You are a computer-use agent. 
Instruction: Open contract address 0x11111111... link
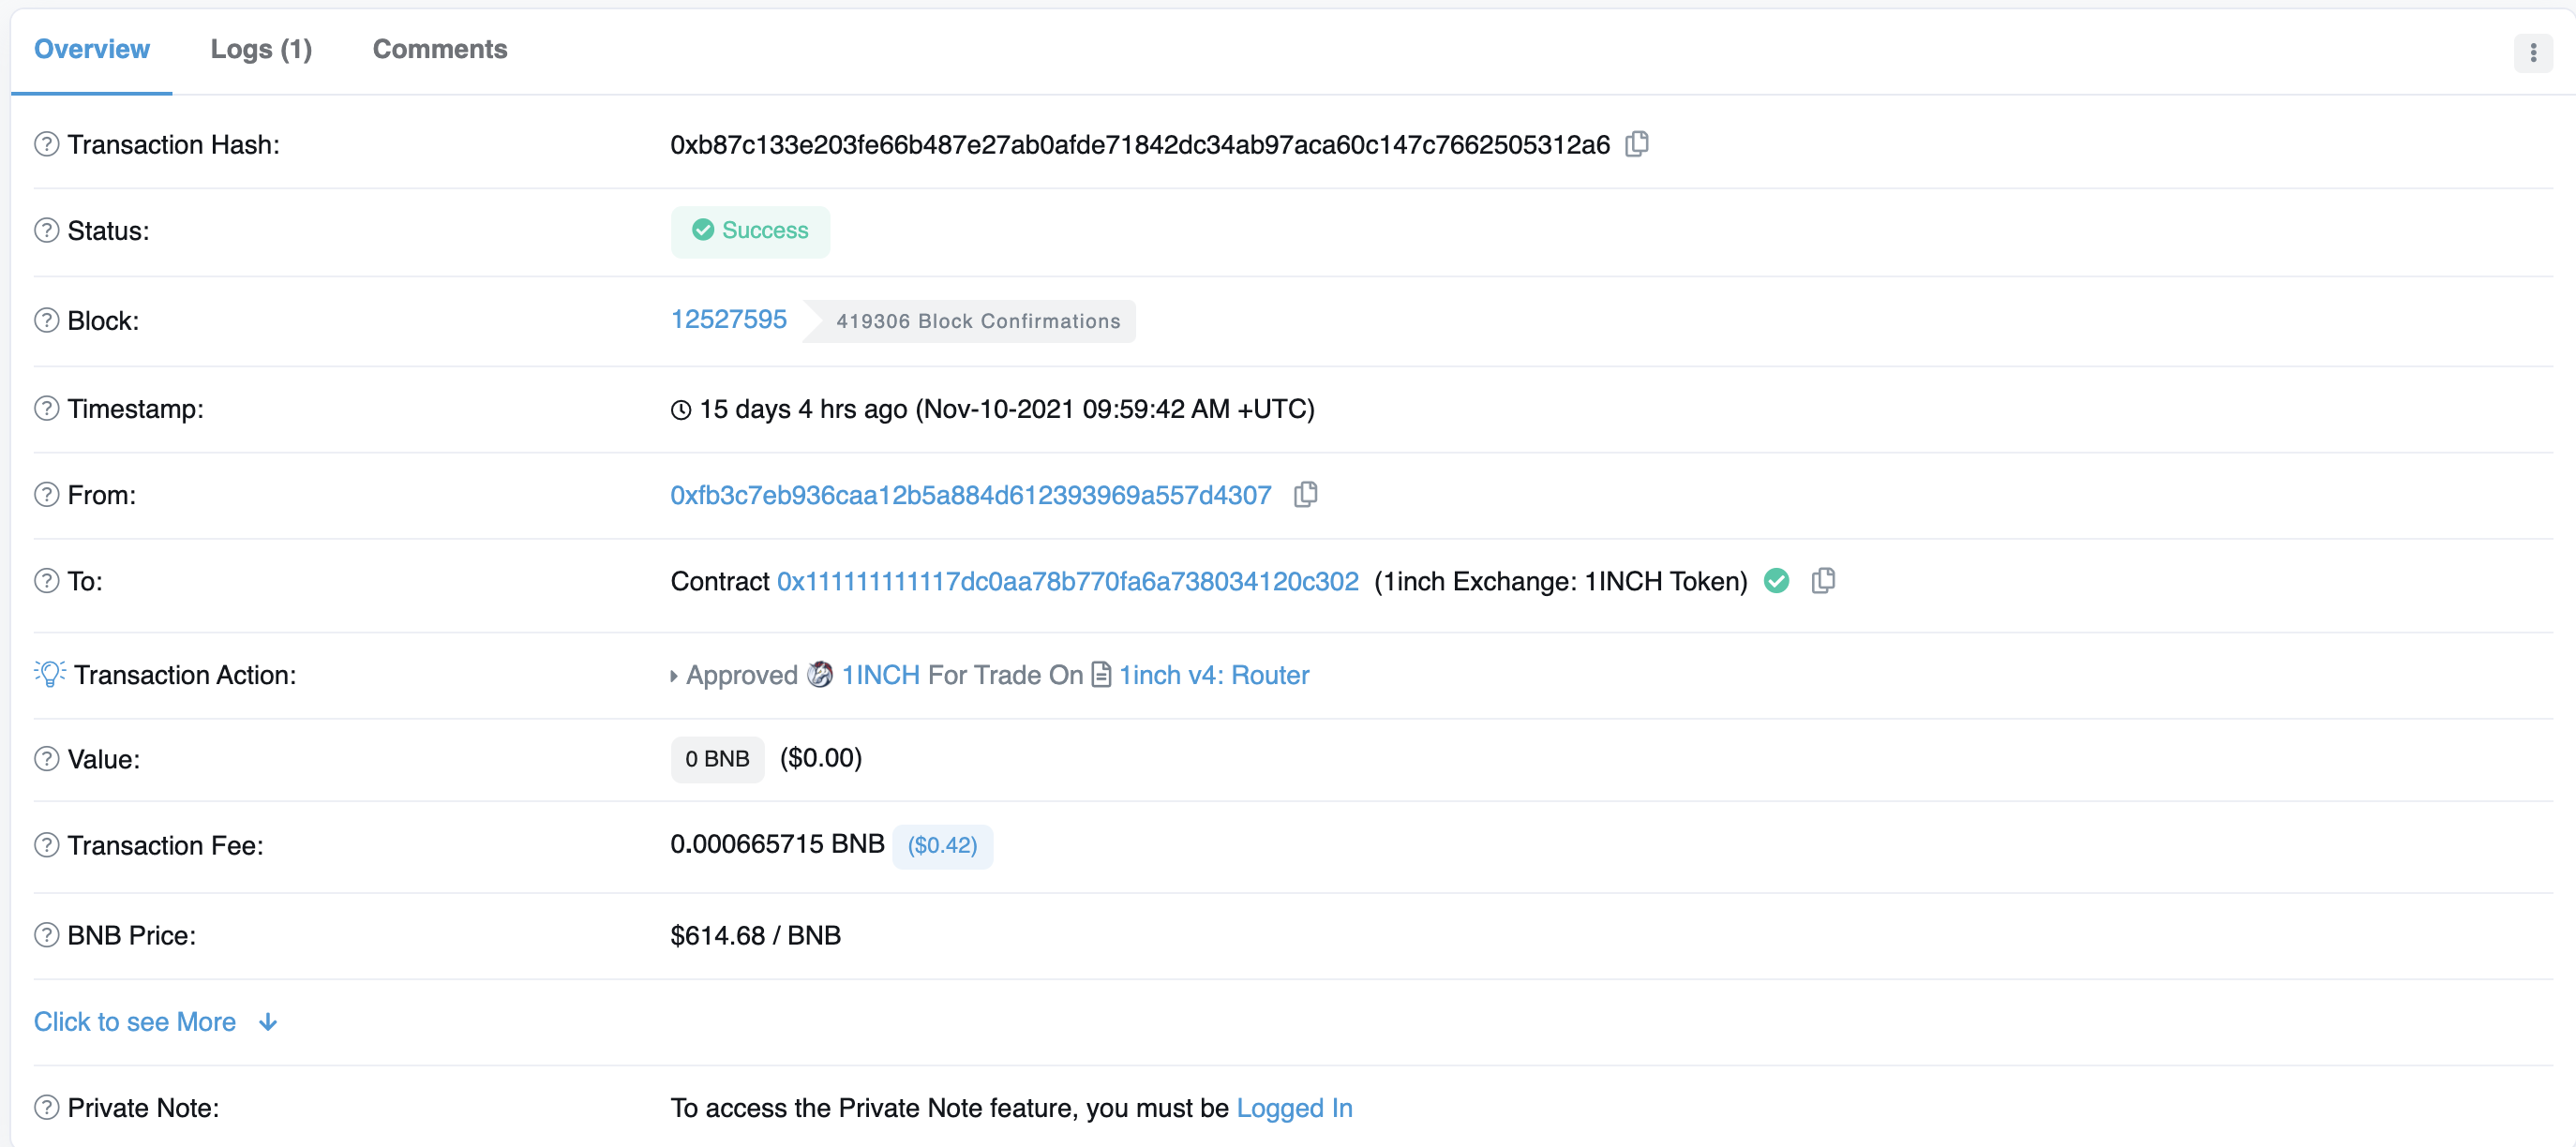point(1068,581)
